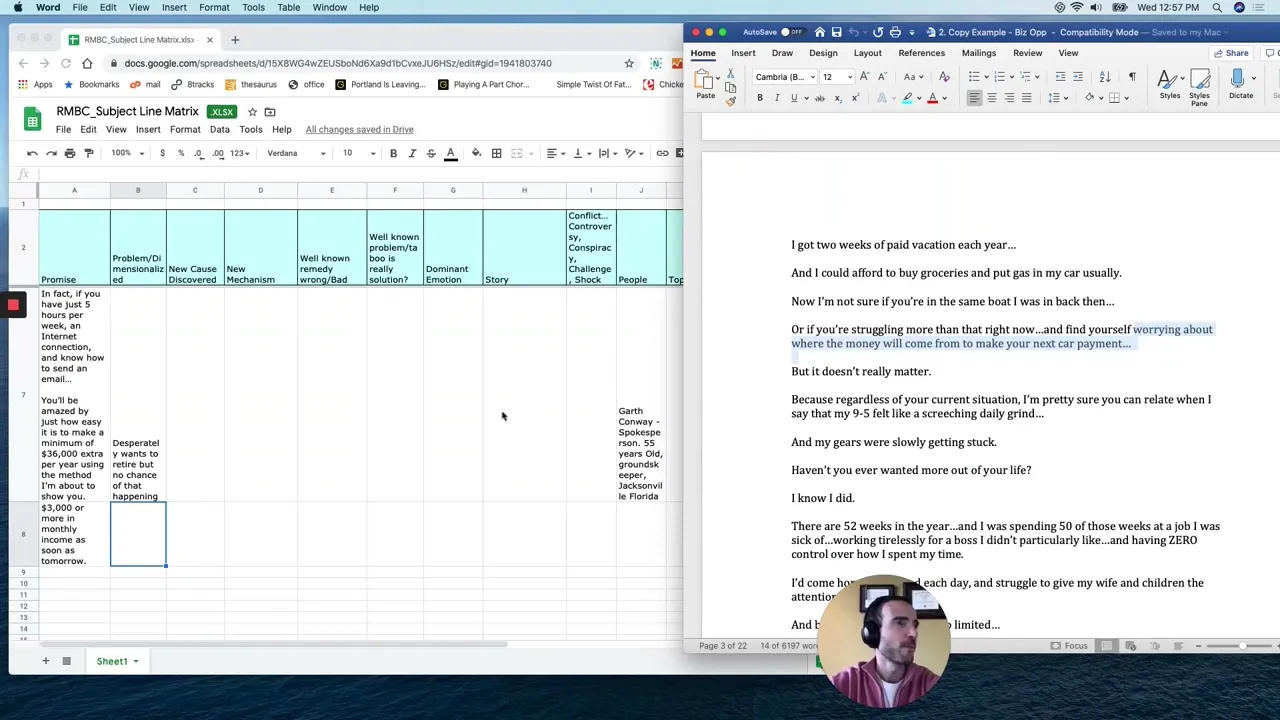Toggle Underline in the Word ribbon
The image size is (1280, 720).
pos(794,98)
